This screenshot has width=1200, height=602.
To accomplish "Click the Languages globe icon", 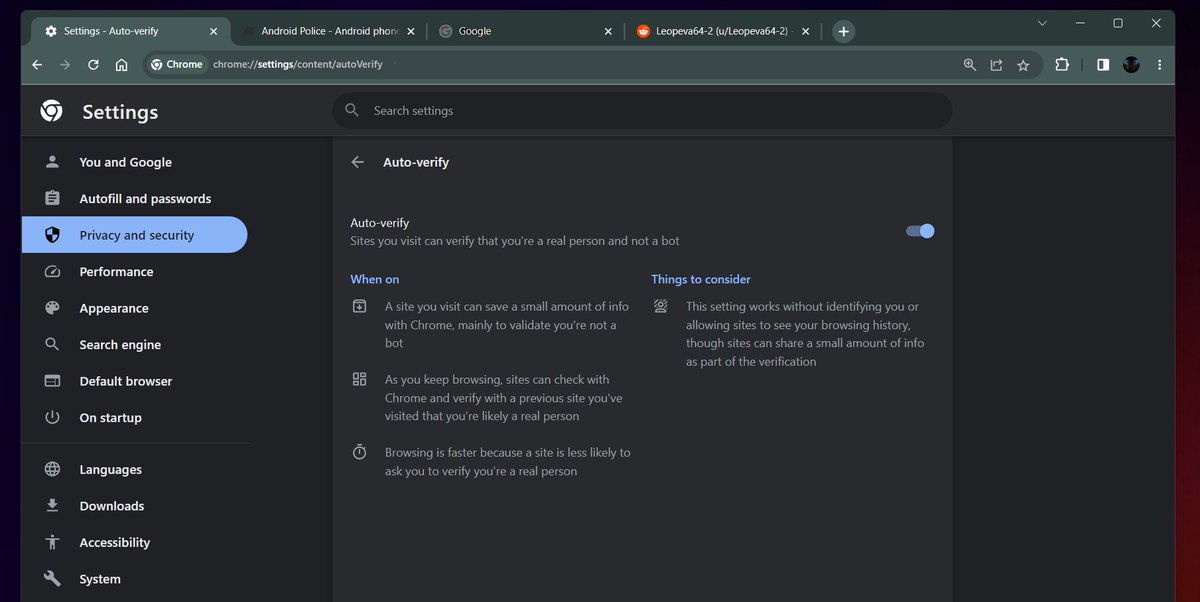I will 51,469.
